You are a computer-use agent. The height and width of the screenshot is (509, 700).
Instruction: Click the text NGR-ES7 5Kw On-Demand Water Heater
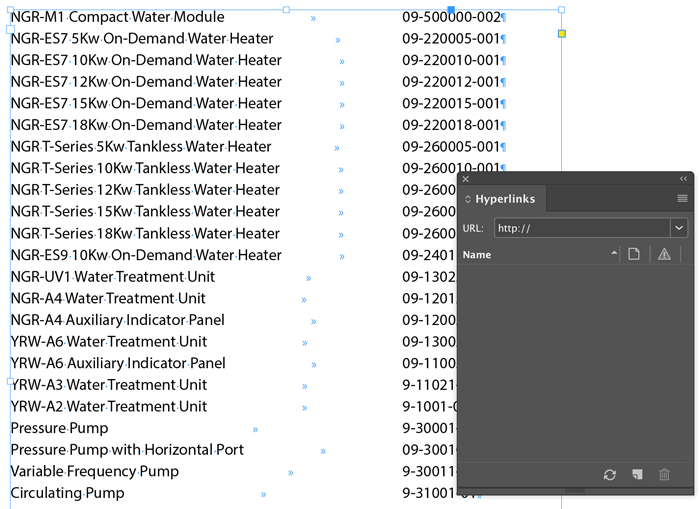click(x=142, y=38)
